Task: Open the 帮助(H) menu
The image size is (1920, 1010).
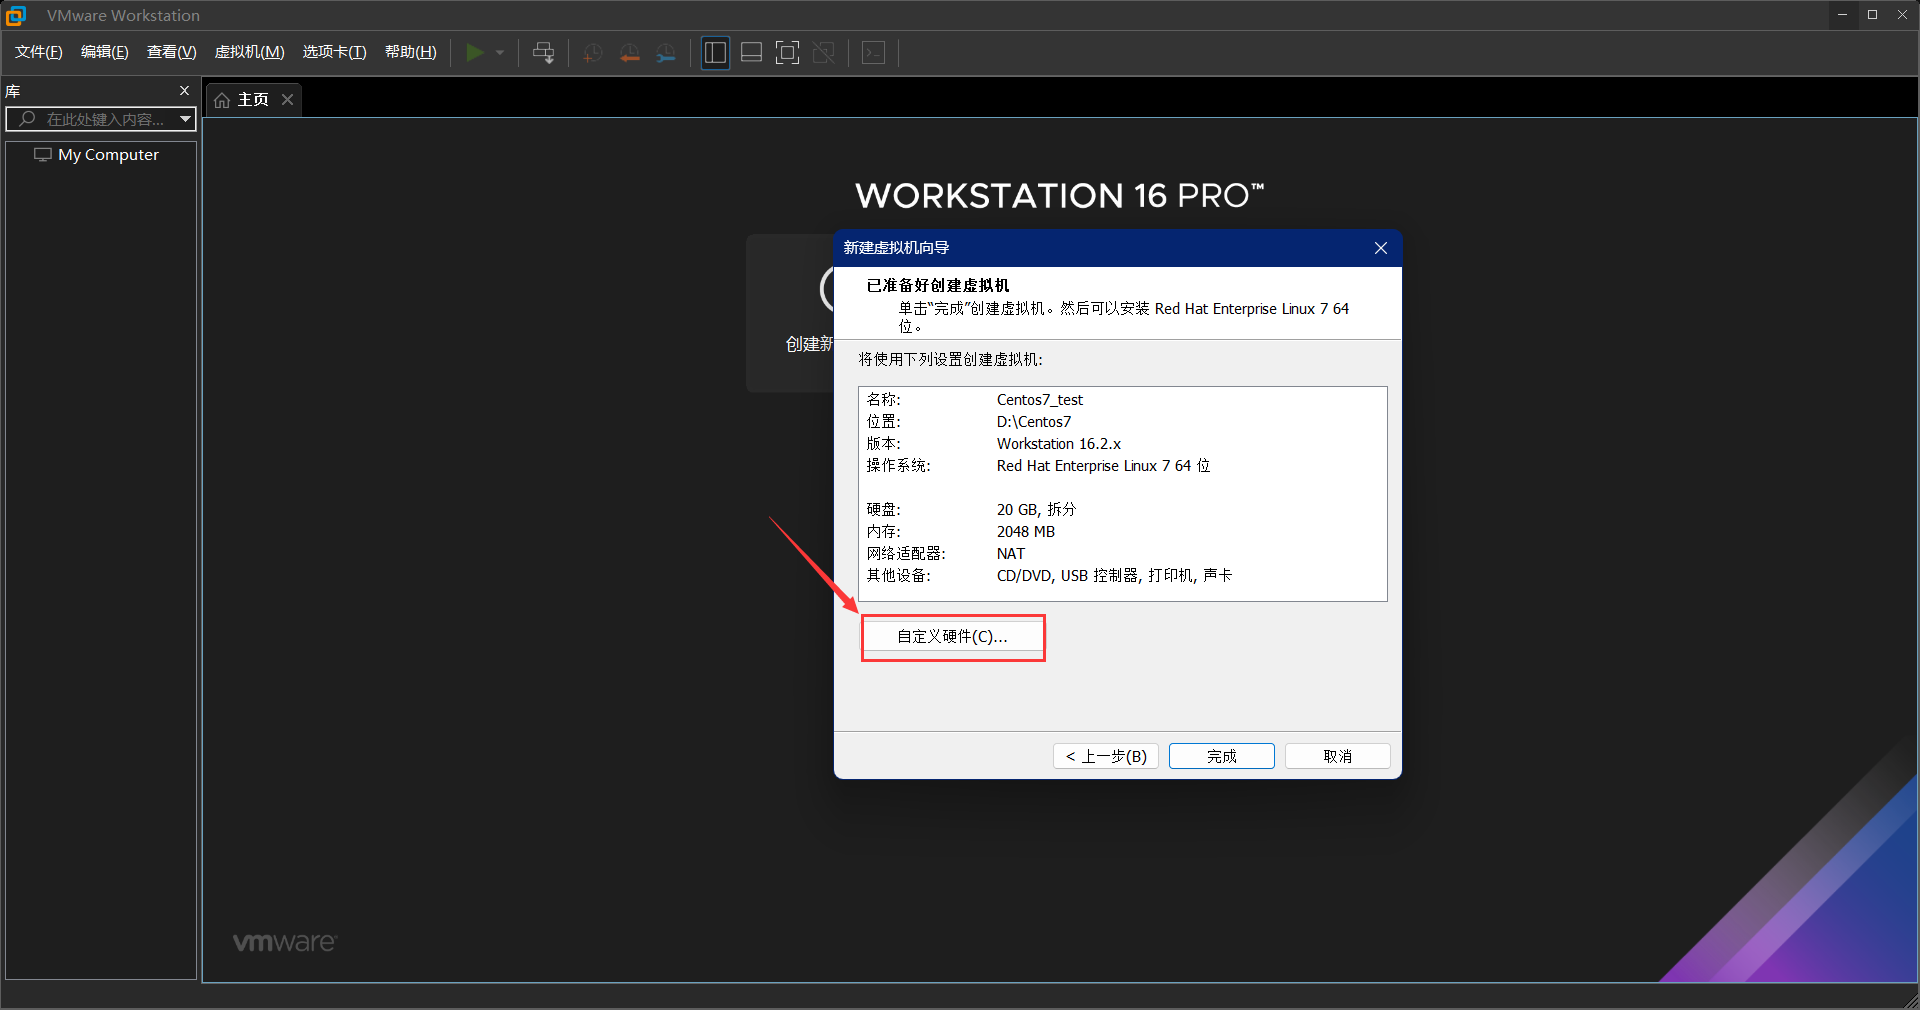Action: 411,52
